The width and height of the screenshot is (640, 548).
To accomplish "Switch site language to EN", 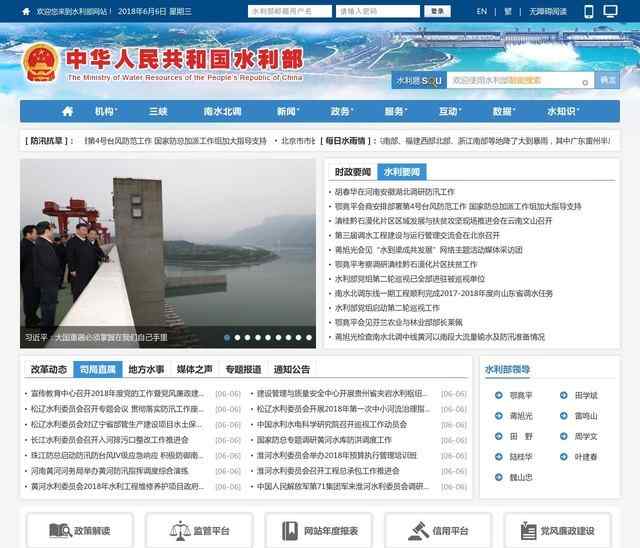I will pos(482,12).
